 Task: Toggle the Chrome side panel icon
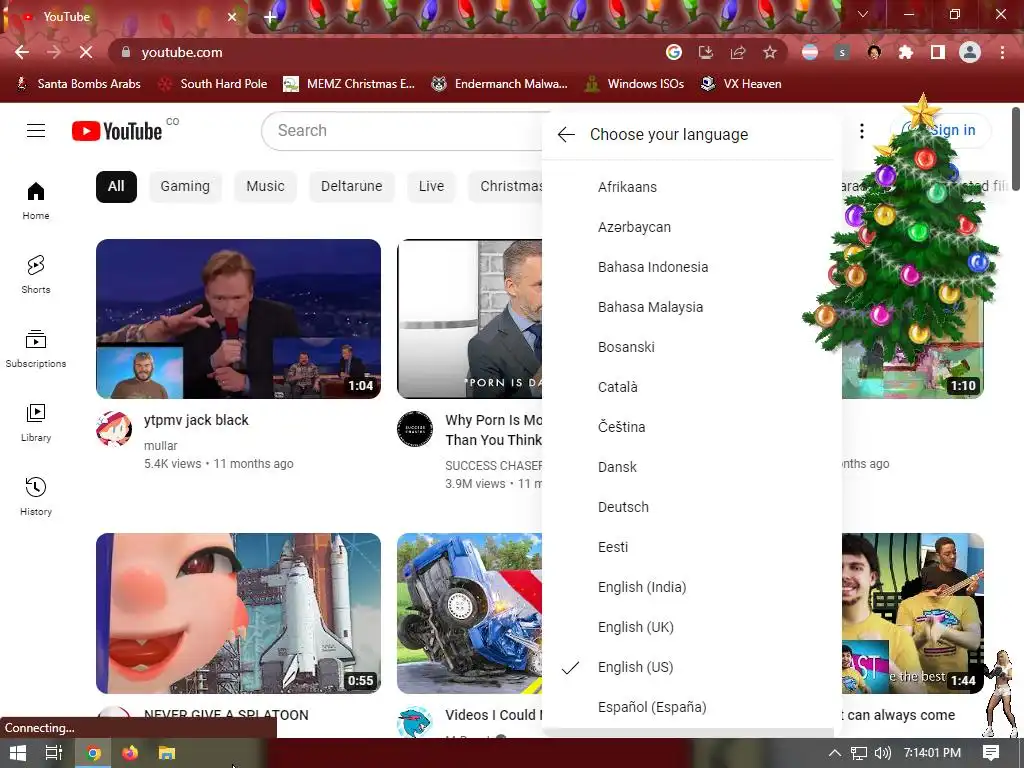(x=938, y=52)
